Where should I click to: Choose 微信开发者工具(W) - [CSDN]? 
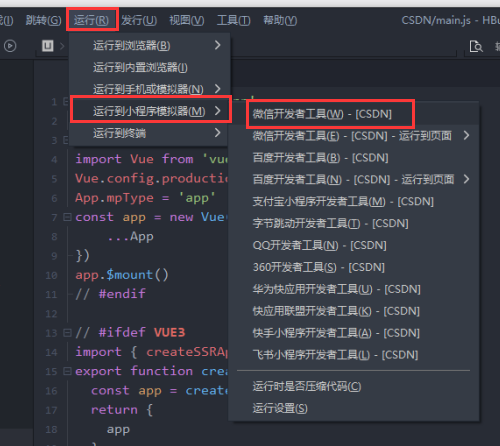click(355, 114)
